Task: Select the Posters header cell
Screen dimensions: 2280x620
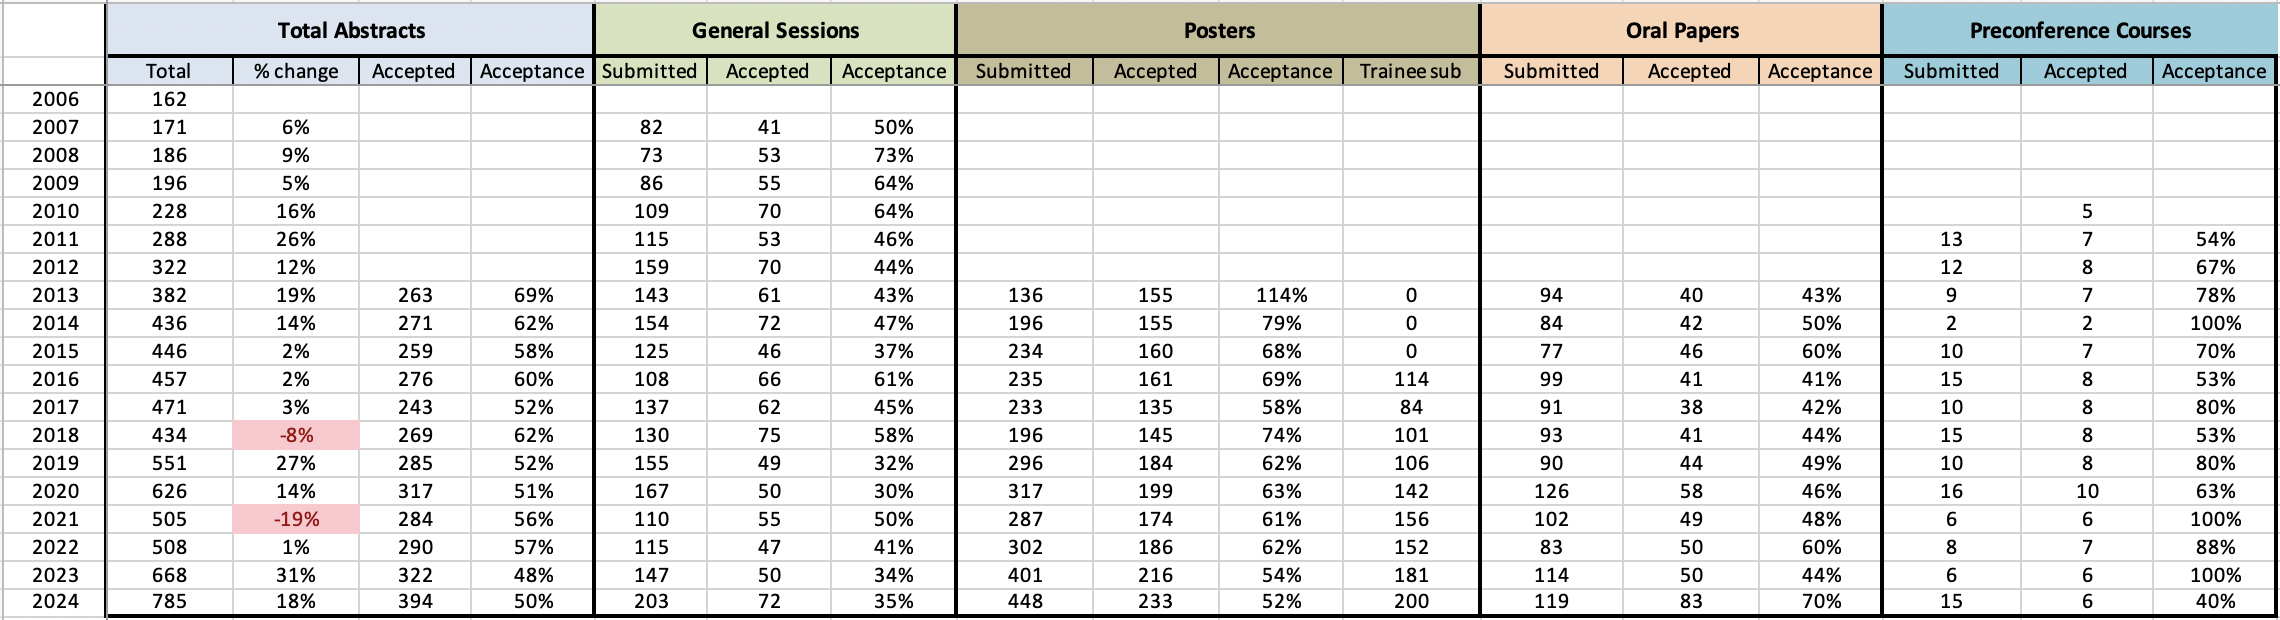Action: click(x=1218, y=30)
